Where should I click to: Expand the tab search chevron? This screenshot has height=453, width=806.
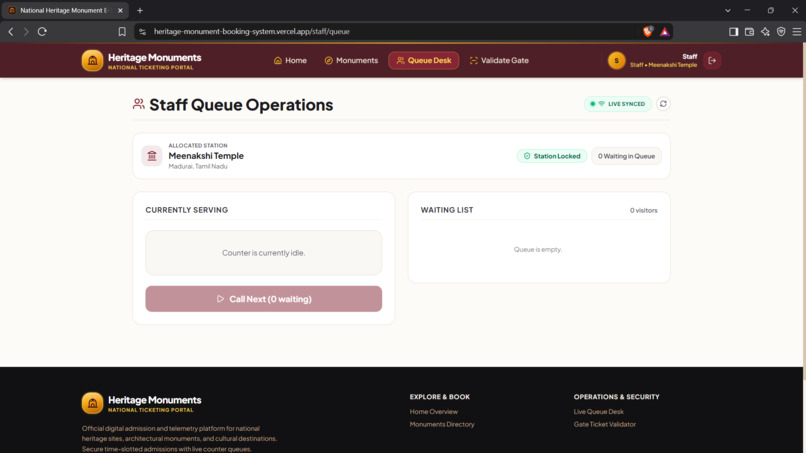[x=728, y=10]
